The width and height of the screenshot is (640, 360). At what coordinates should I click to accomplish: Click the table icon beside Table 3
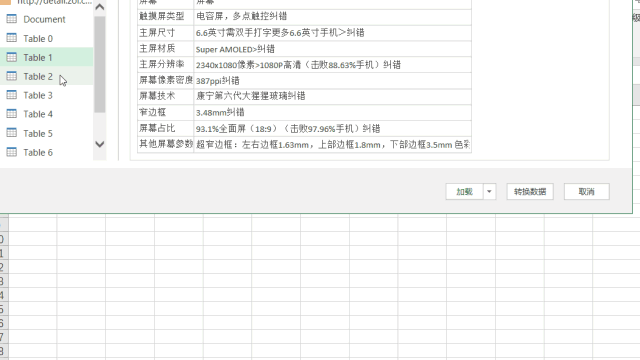tap(12, 95)
